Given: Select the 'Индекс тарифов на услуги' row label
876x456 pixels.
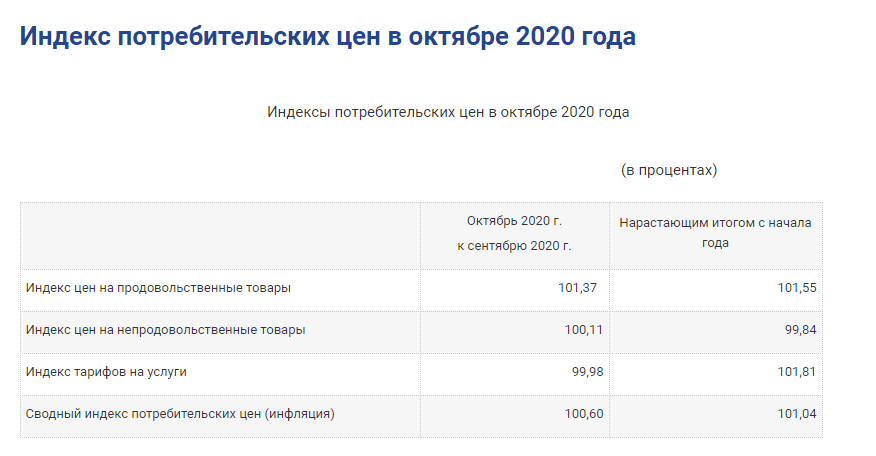Looking at the screenshot, I should tap(106, 372).
